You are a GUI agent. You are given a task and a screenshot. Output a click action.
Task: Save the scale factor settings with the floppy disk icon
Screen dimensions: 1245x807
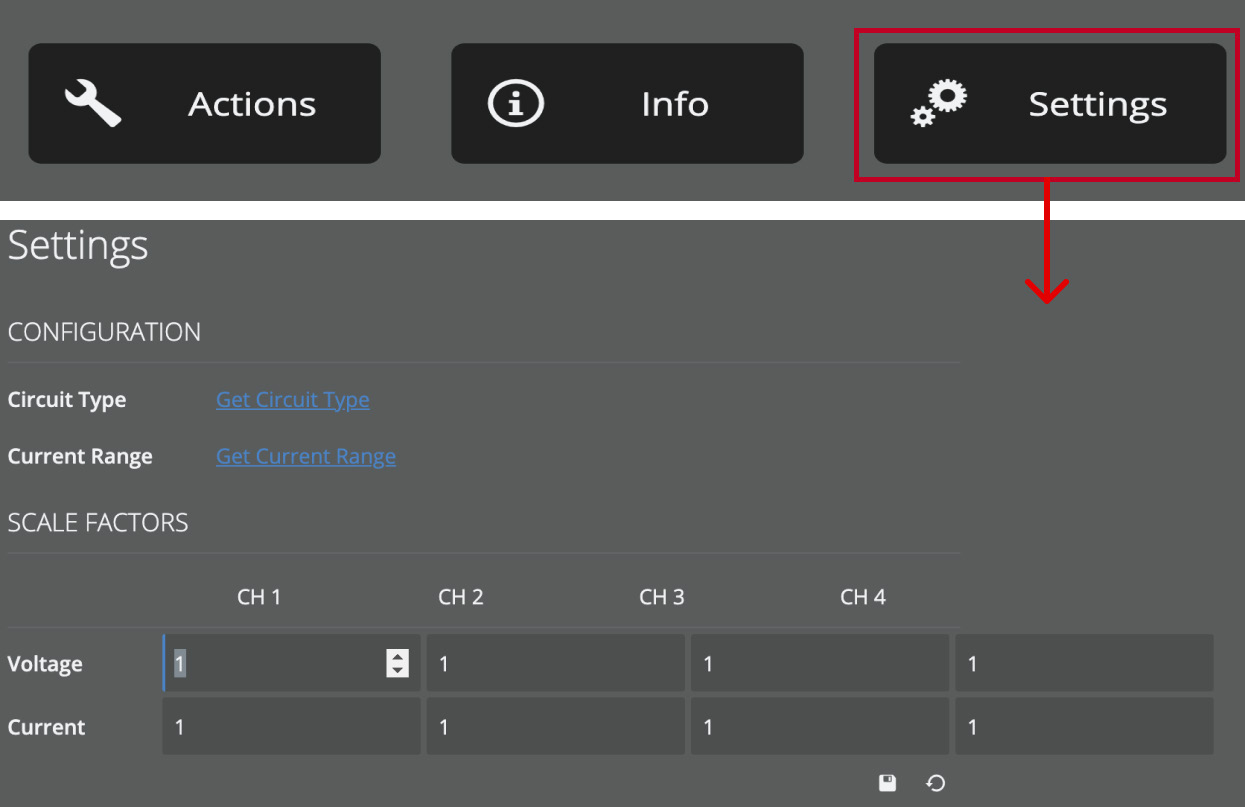tap(888, 783)
